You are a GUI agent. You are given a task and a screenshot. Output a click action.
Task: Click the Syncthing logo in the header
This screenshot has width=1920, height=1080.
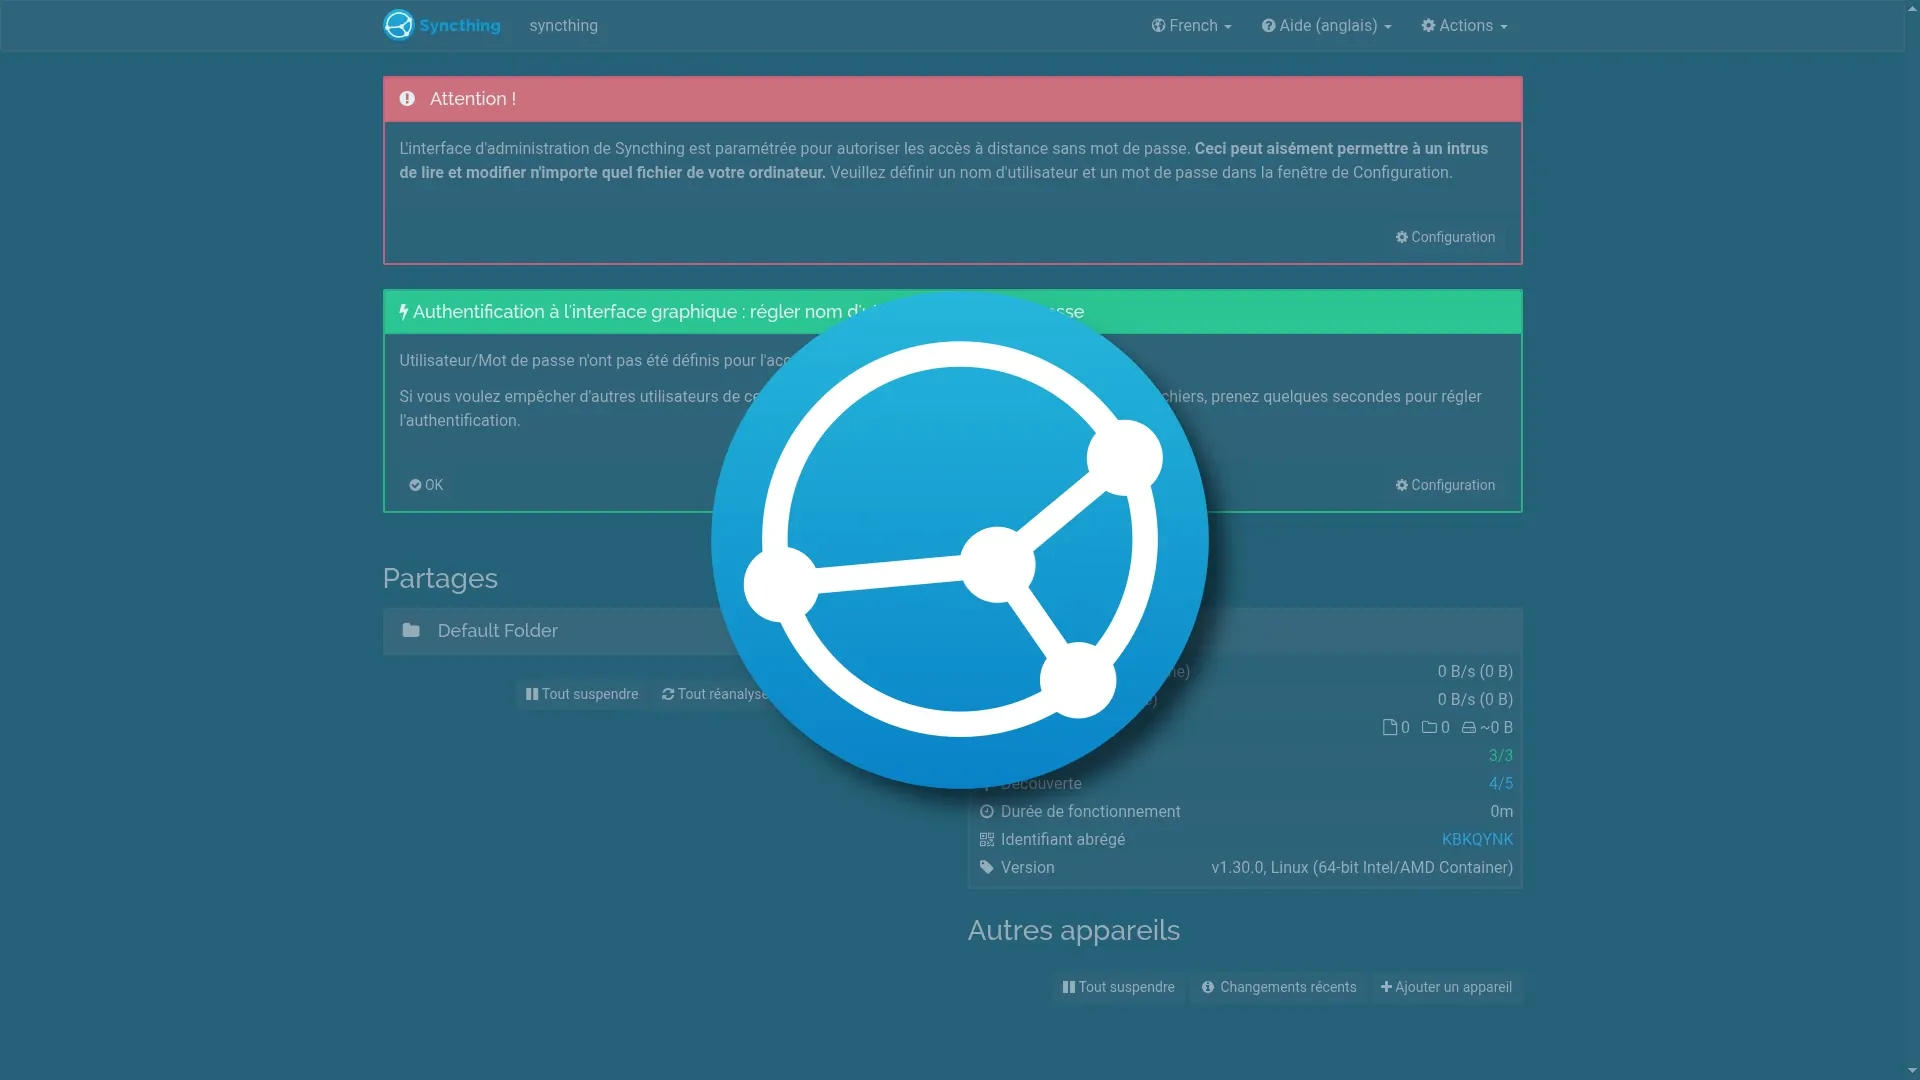point(399,24)
